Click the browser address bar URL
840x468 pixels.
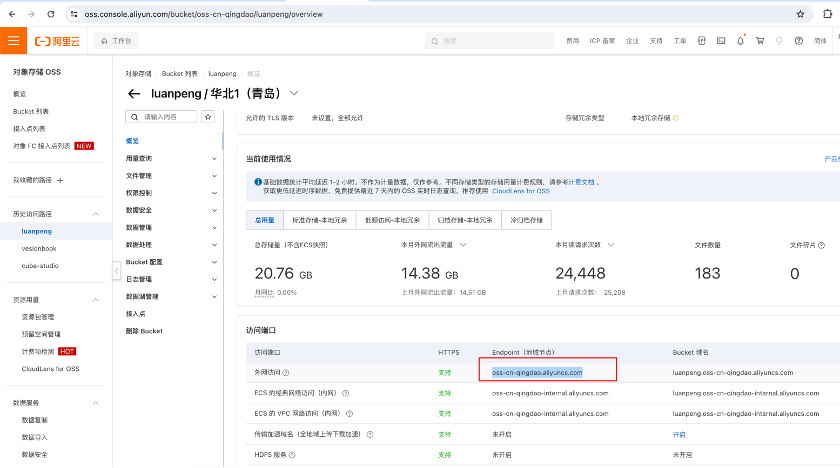click(204, 14)
